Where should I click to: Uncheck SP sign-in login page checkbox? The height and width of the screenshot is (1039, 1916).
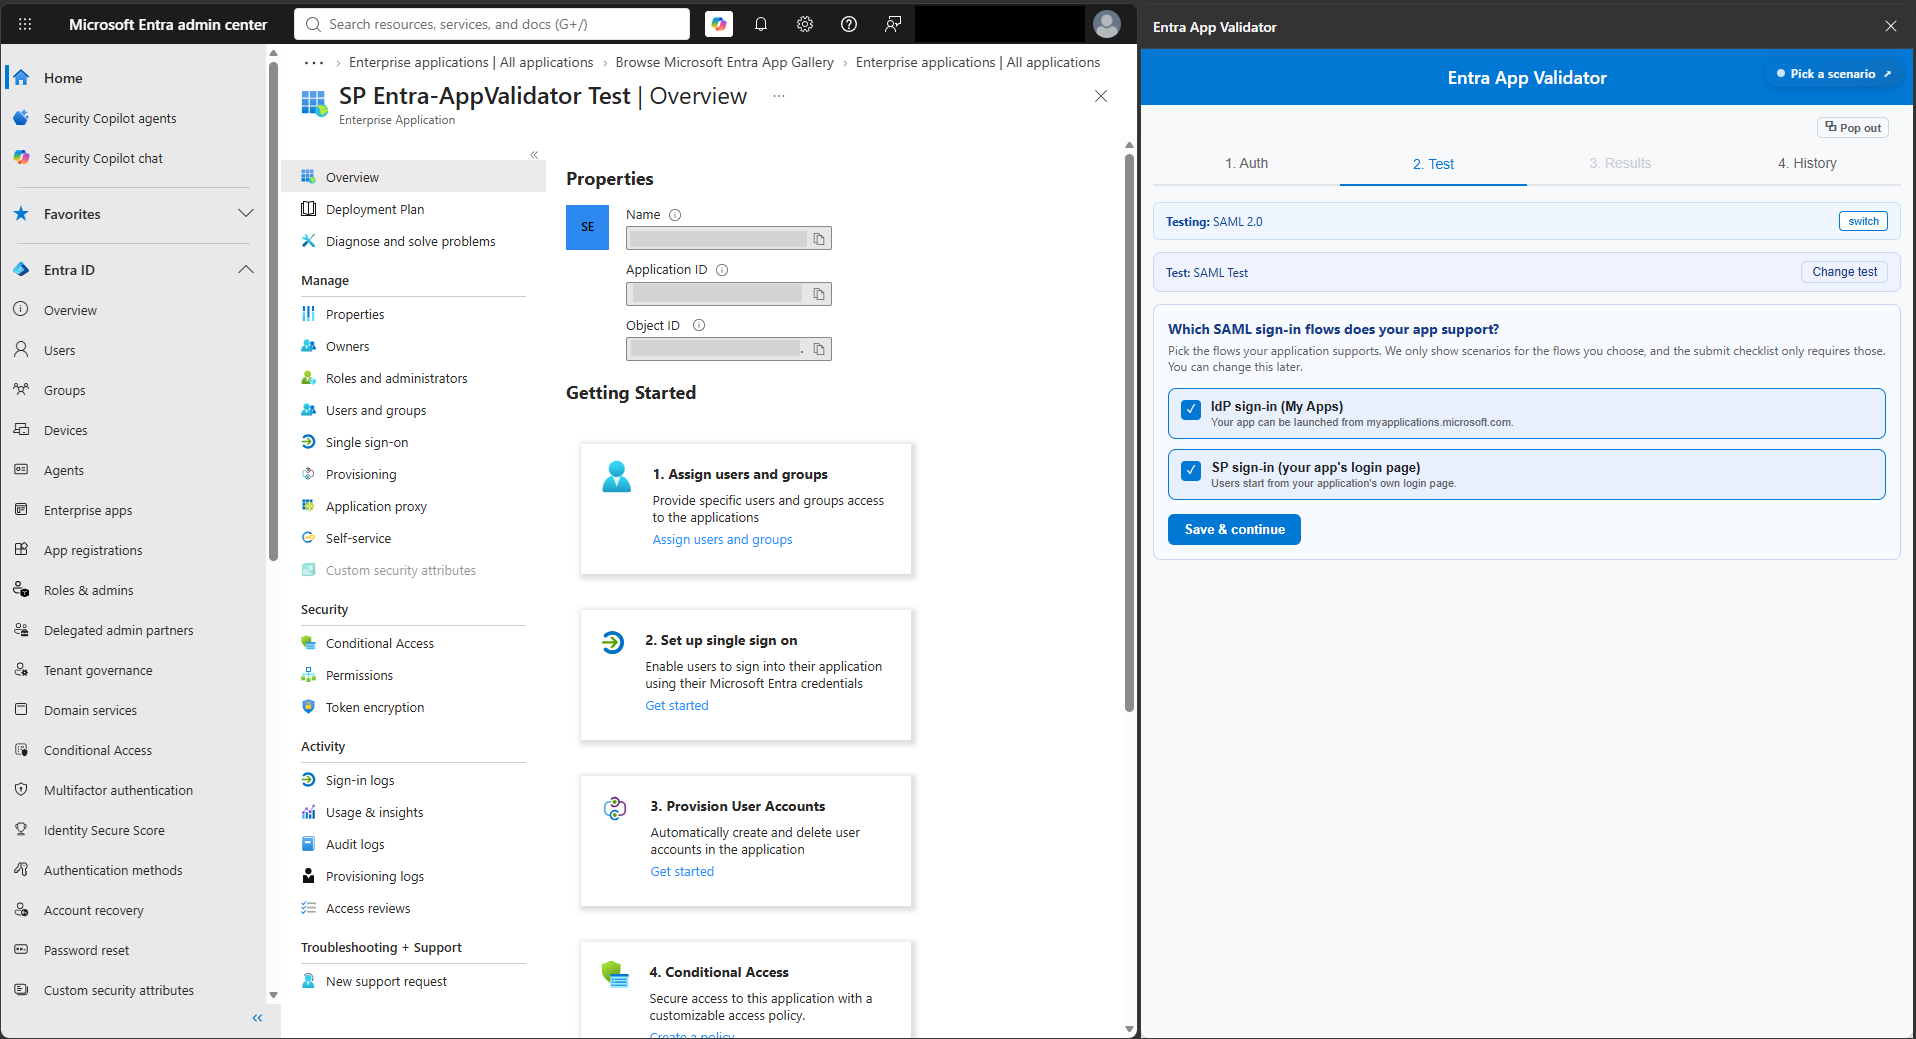[x=1191, y=470]
